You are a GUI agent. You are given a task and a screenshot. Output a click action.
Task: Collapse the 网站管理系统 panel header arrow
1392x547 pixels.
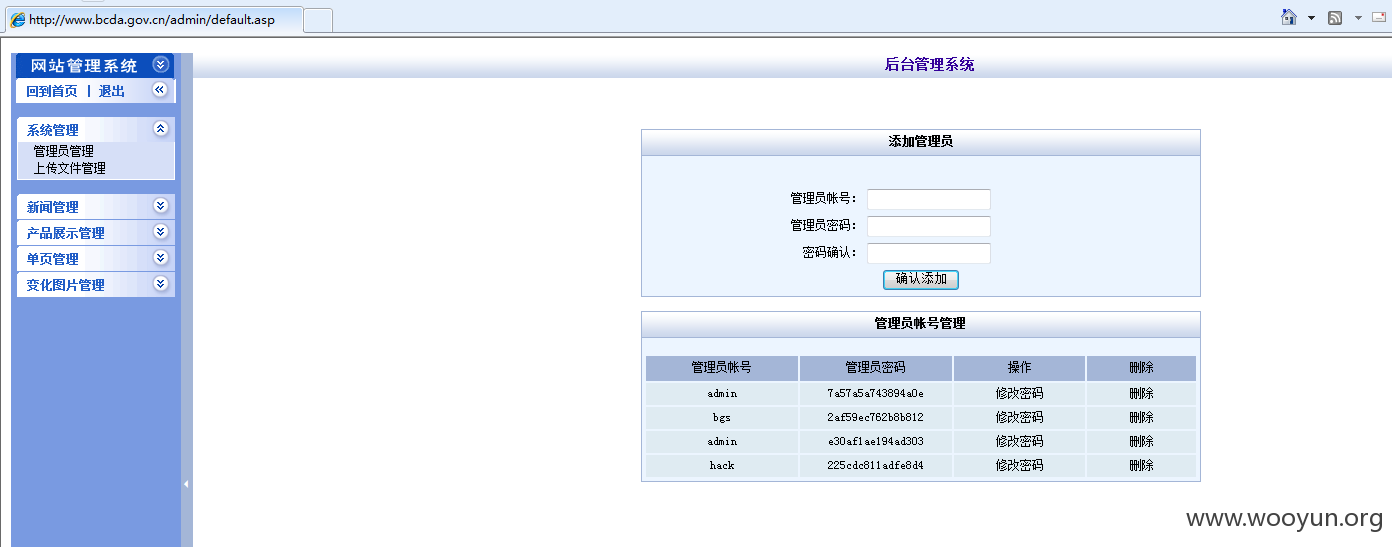coord(160,65)
